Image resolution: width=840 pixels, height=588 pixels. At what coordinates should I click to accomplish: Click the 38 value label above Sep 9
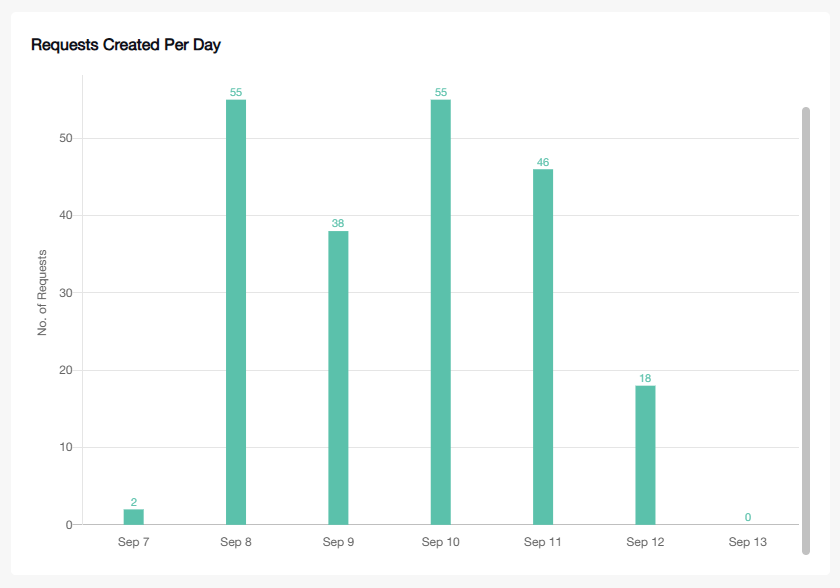pyautogui.click(x=338, y=224)
